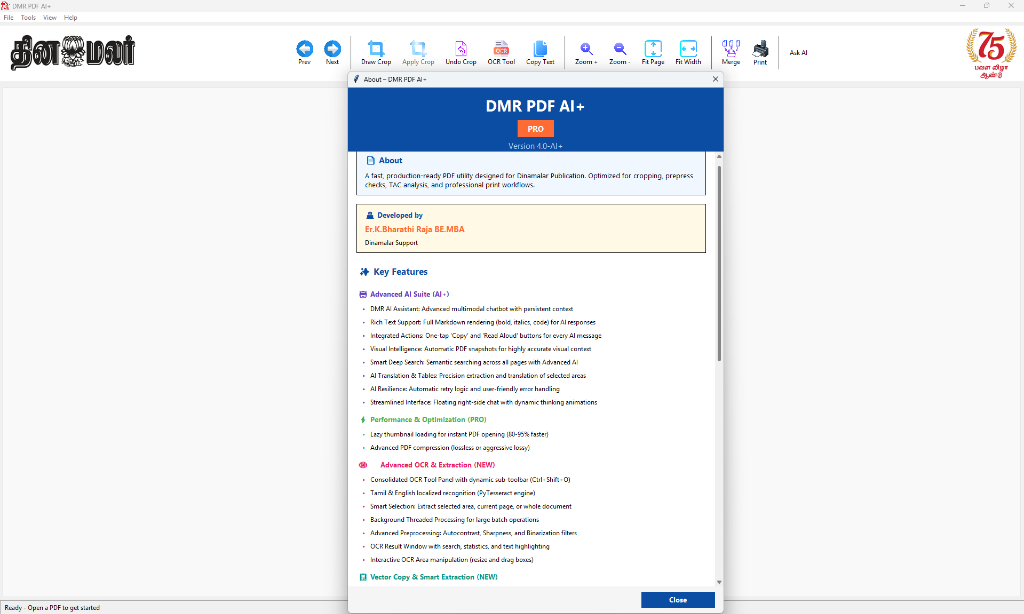Open the Help menu
The width and height of the screenshot is (1024, 614).
tap(71, 18)
